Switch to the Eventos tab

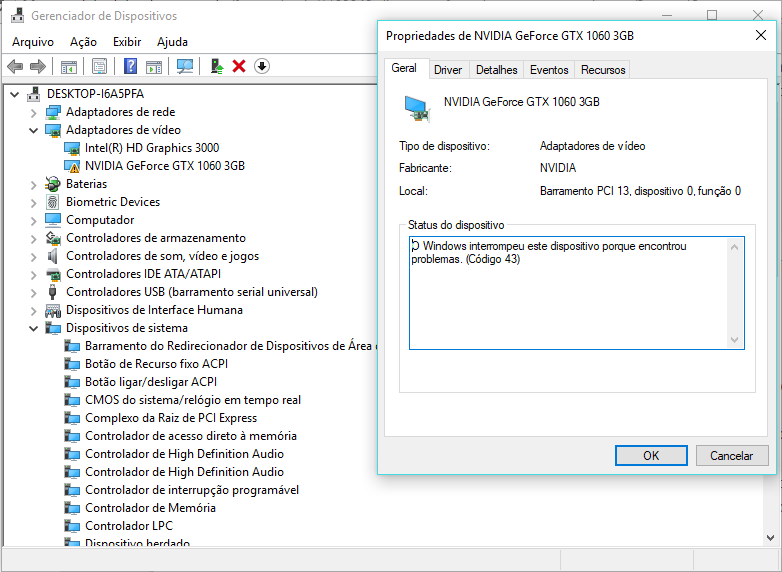tap(549, 70)
